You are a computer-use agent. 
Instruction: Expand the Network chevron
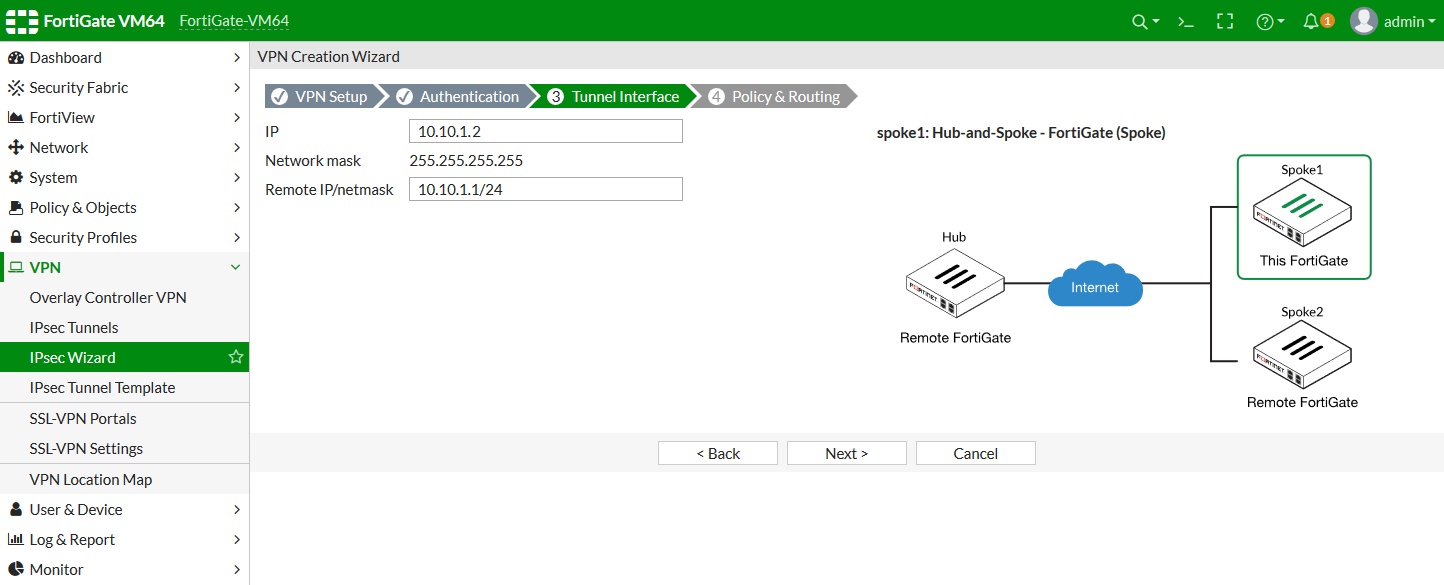point(237,148)
